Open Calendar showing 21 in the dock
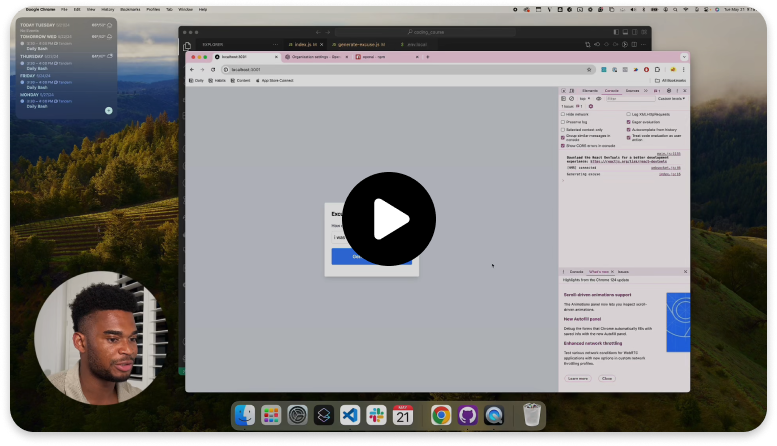Viewport: 777px width, 446px height. pyautogui.click(x=403, y=415)
